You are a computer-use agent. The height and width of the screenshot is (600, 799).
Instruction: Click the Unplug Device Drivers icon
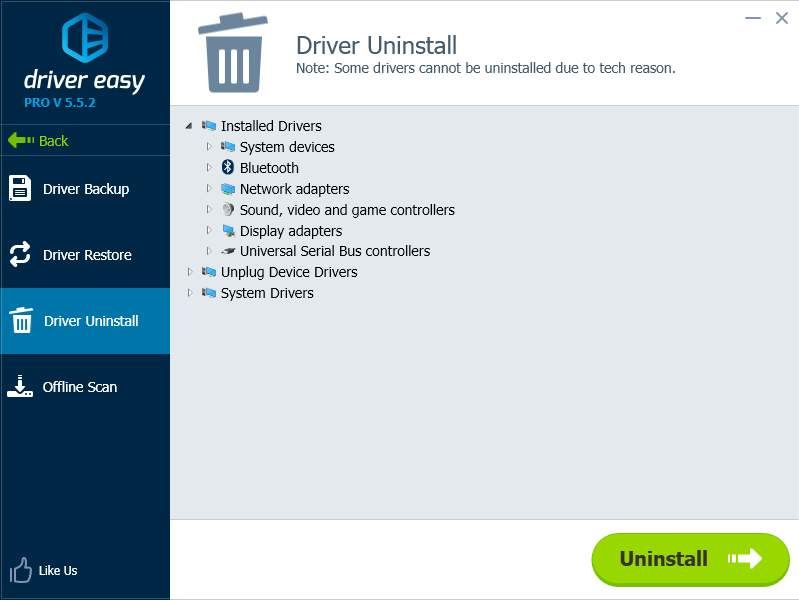click(209, 272)
